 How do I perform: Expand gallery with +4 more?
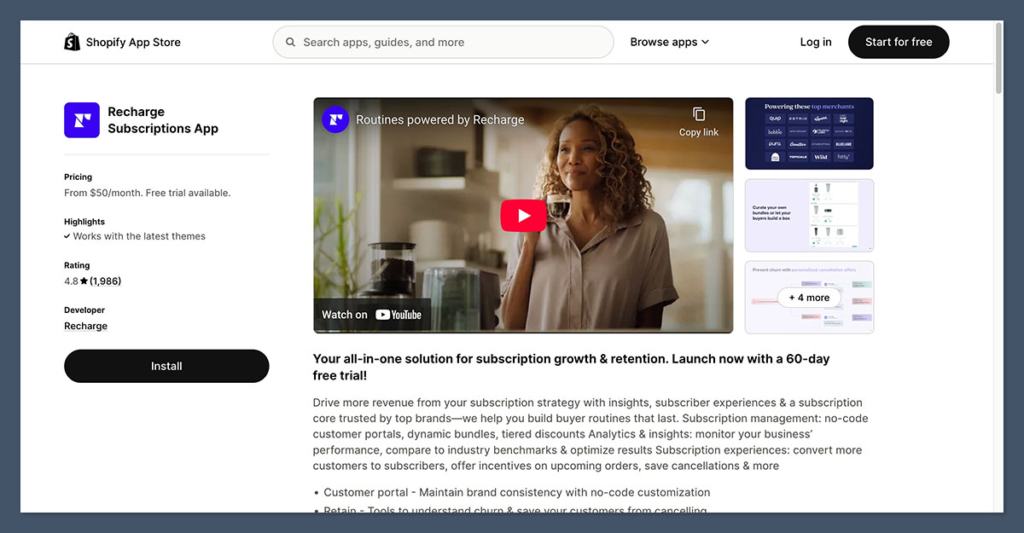[x=809, y=297]
